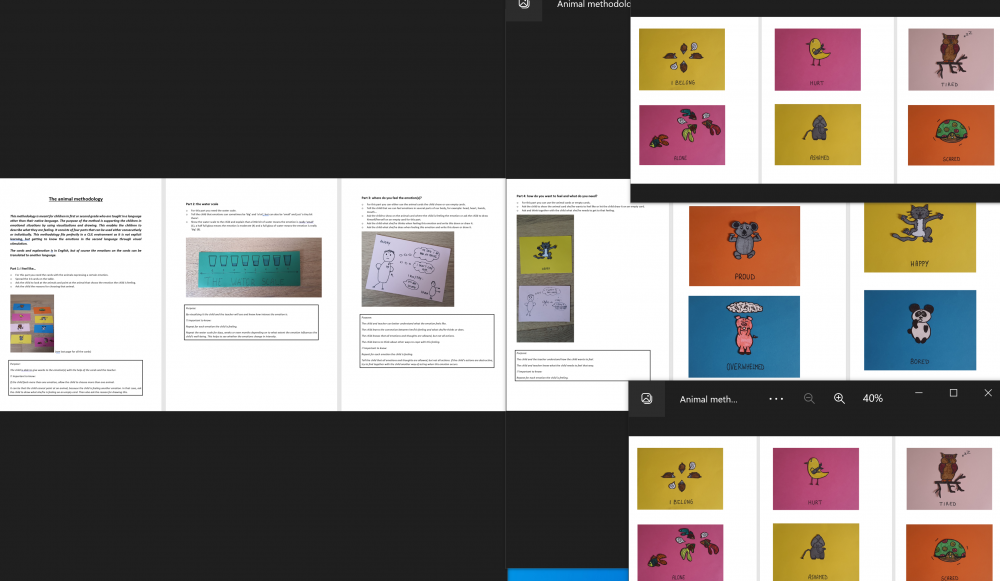The height and width of the screenshot is (581, 1000).
Task: Select HURT bird card in upper Photos window
Action: (818, 59)
